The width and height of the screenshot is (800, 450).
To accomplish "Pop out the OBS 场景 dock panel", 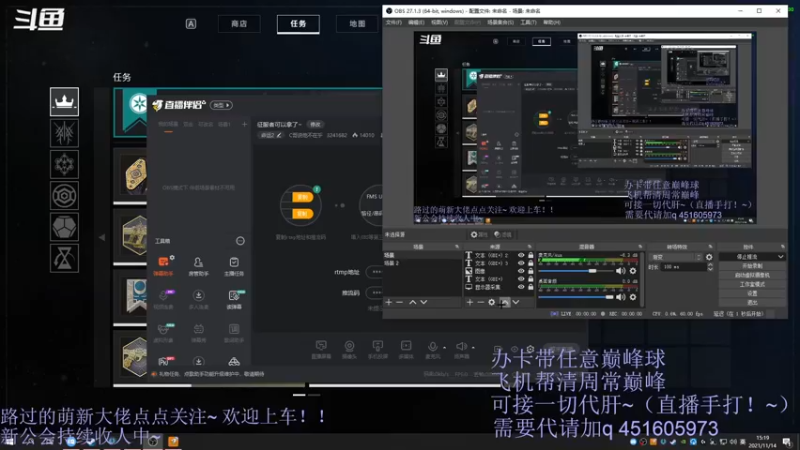I will (x=457, y=247).
